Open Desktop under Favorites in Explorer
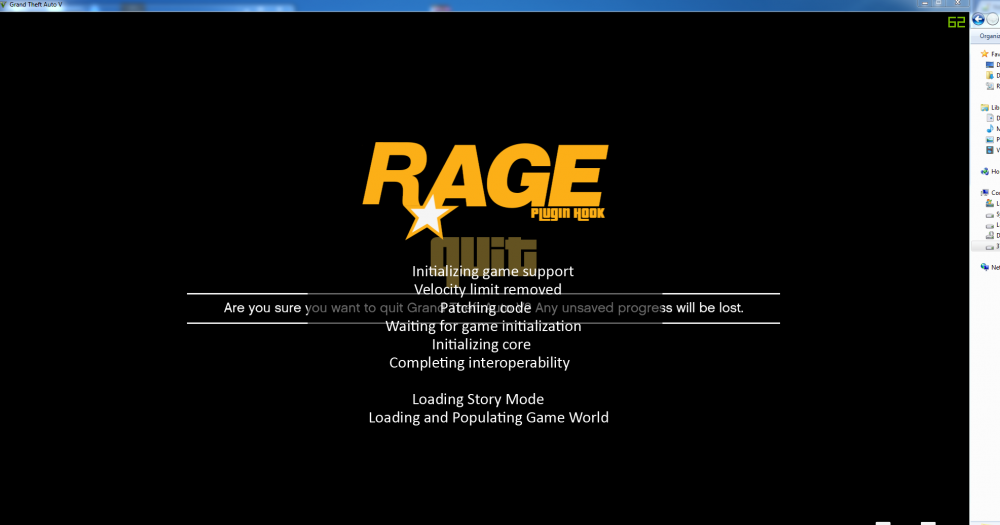The height and width of the screenshot is (525, 1000). coord(994,64)
